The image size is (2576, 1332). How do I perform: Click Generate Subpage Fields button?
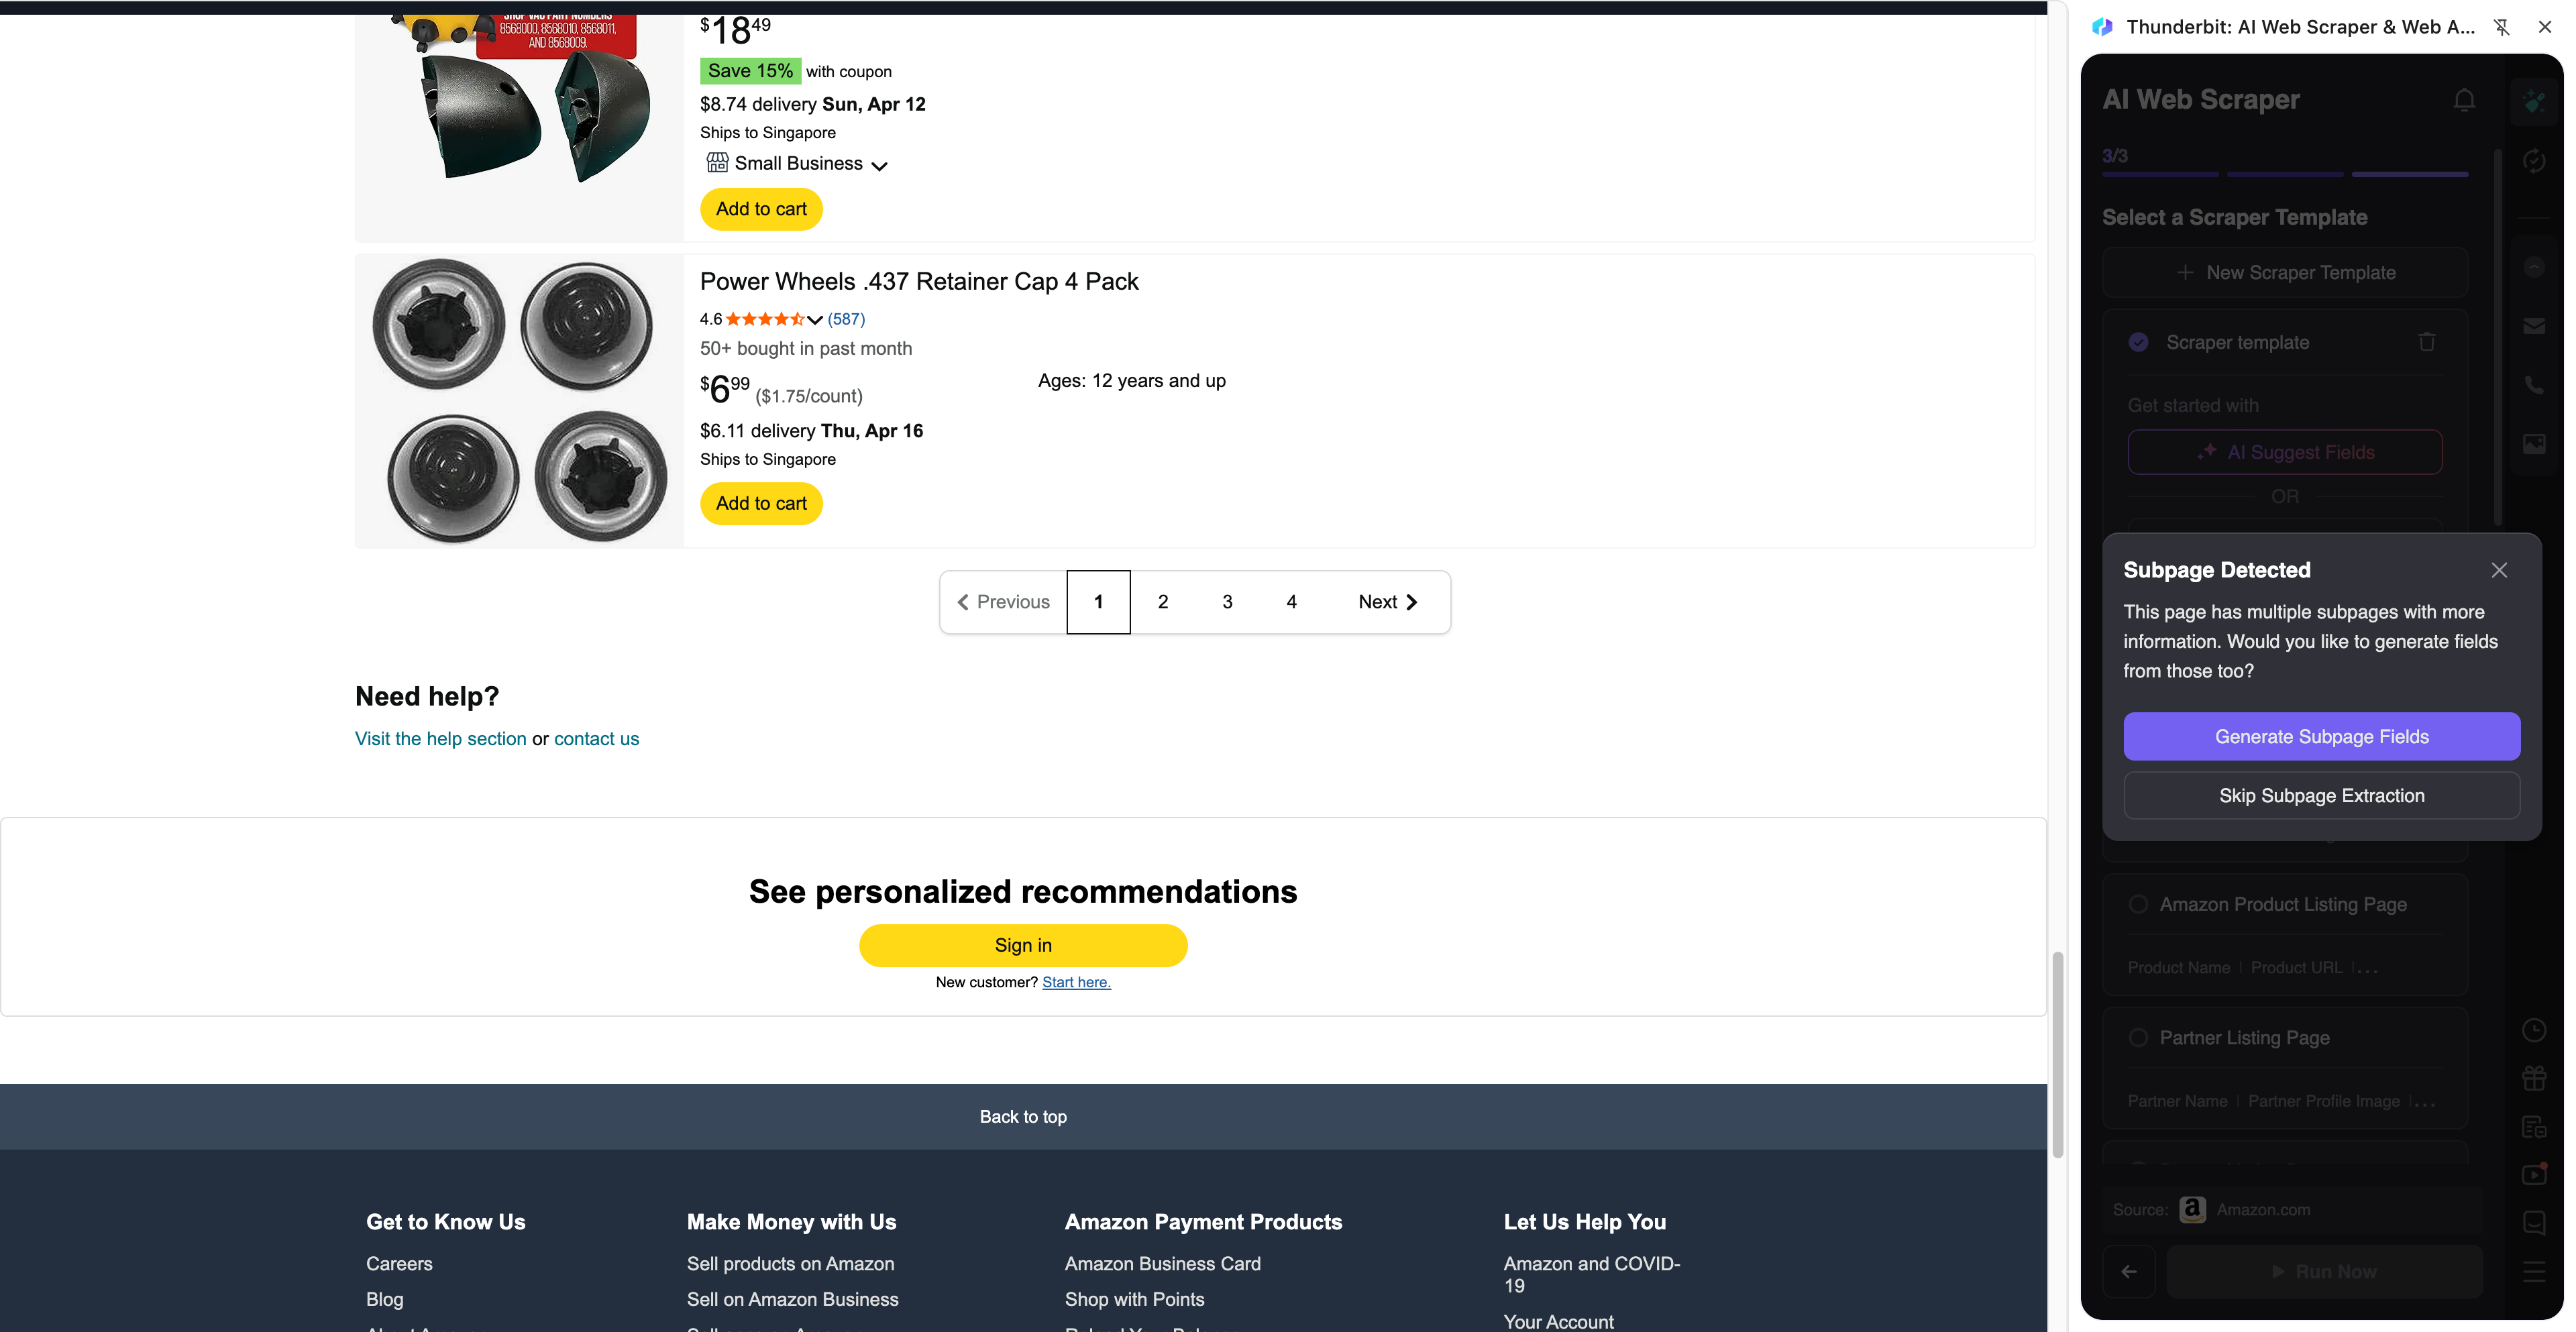(x=2321, y=737)
